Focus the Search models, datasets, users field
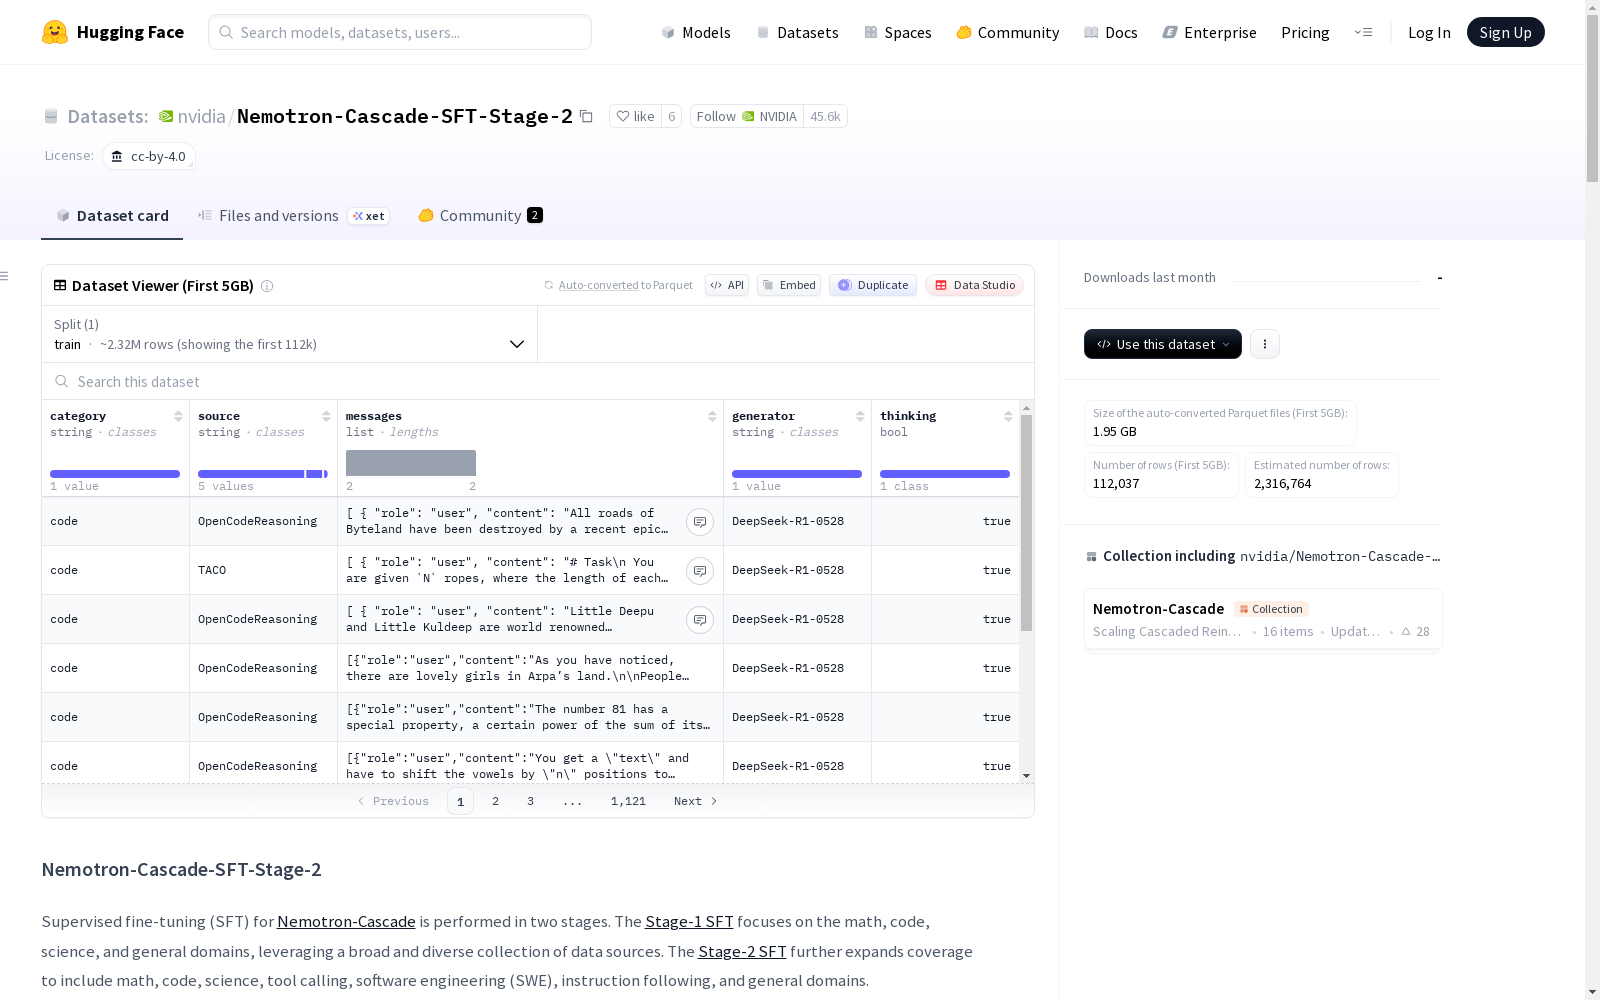 [400, 32]
